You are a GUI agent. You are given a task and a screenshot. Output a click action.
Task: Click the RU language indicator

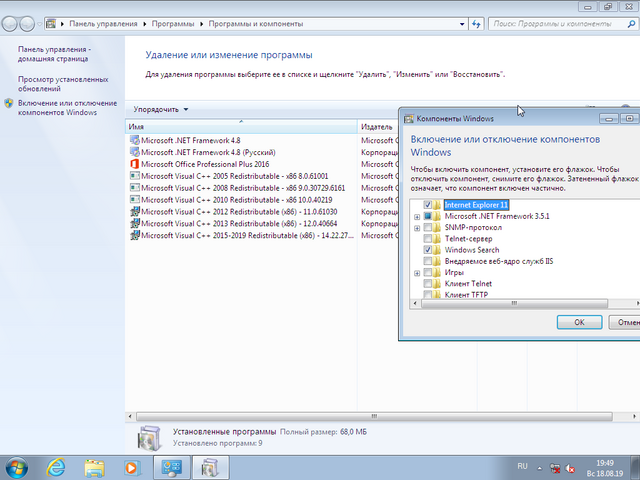coord(522,466)
